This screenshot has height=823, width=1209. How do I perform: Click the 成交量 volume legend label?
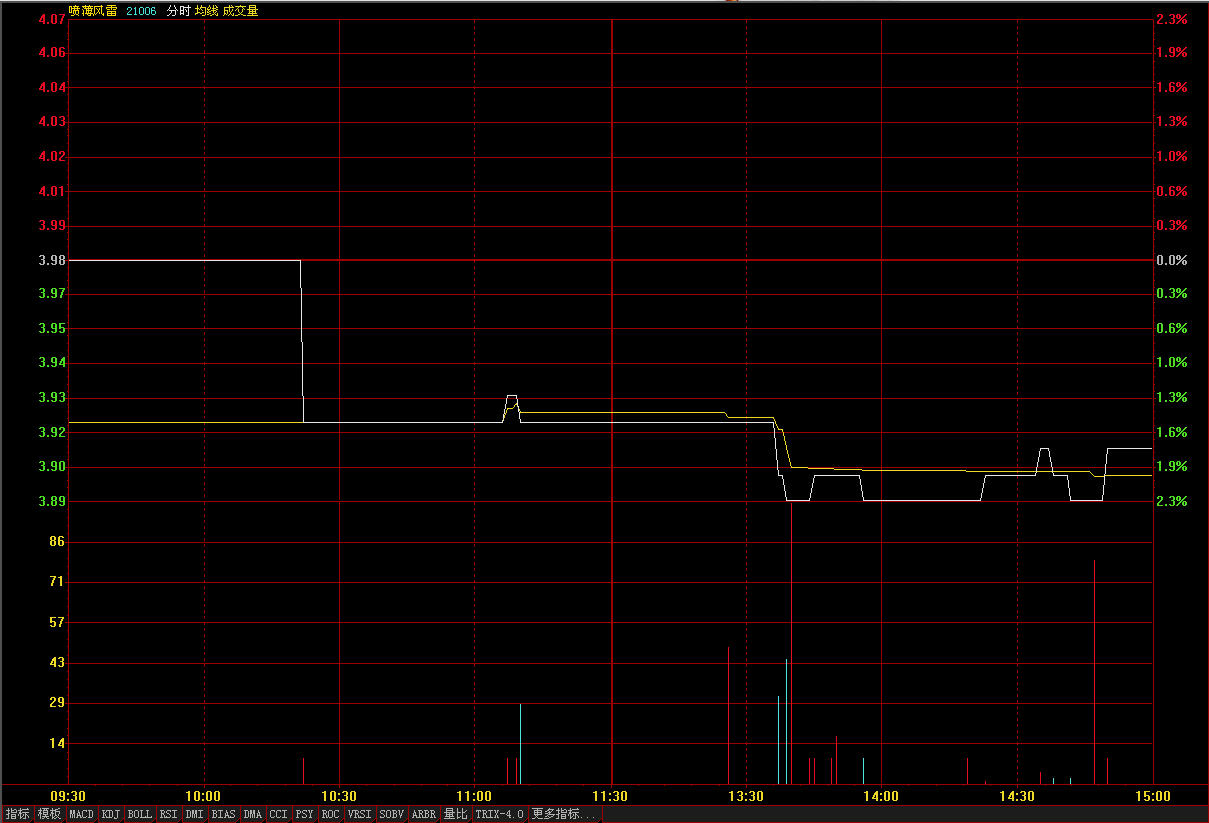(x=241, y=10)
